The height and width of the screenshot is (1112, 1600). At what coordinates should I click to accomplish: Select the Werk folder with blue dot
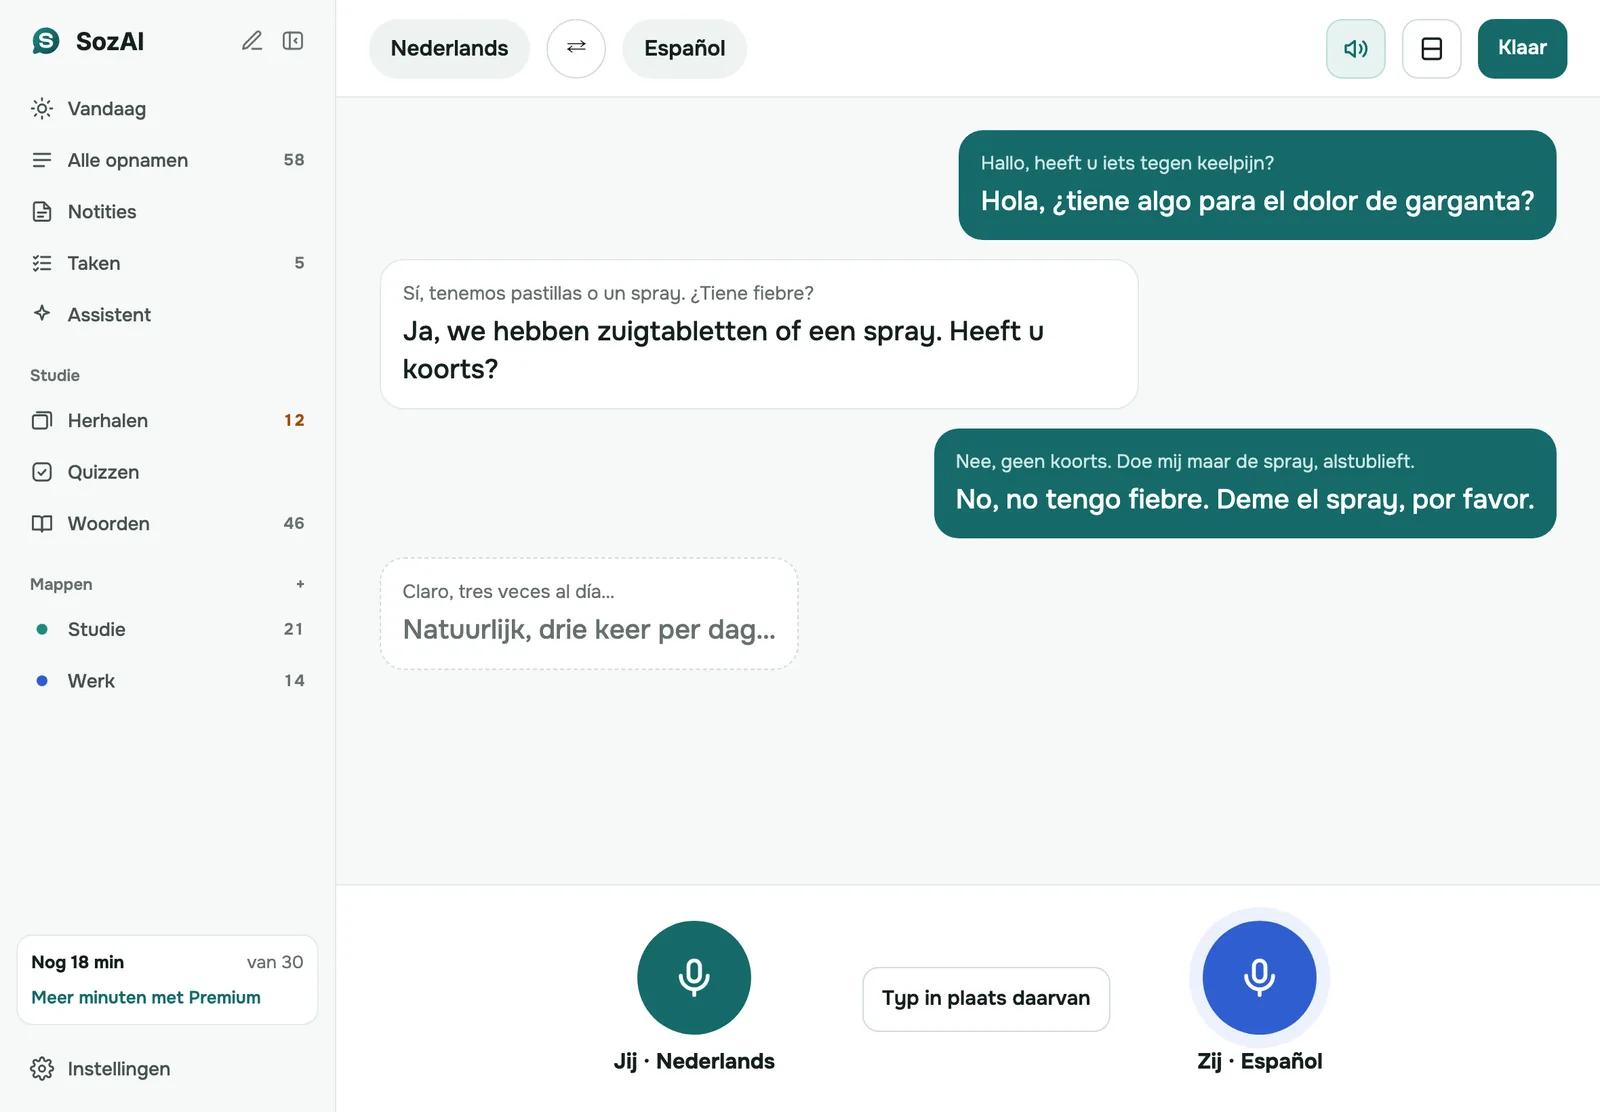(167, 681)
